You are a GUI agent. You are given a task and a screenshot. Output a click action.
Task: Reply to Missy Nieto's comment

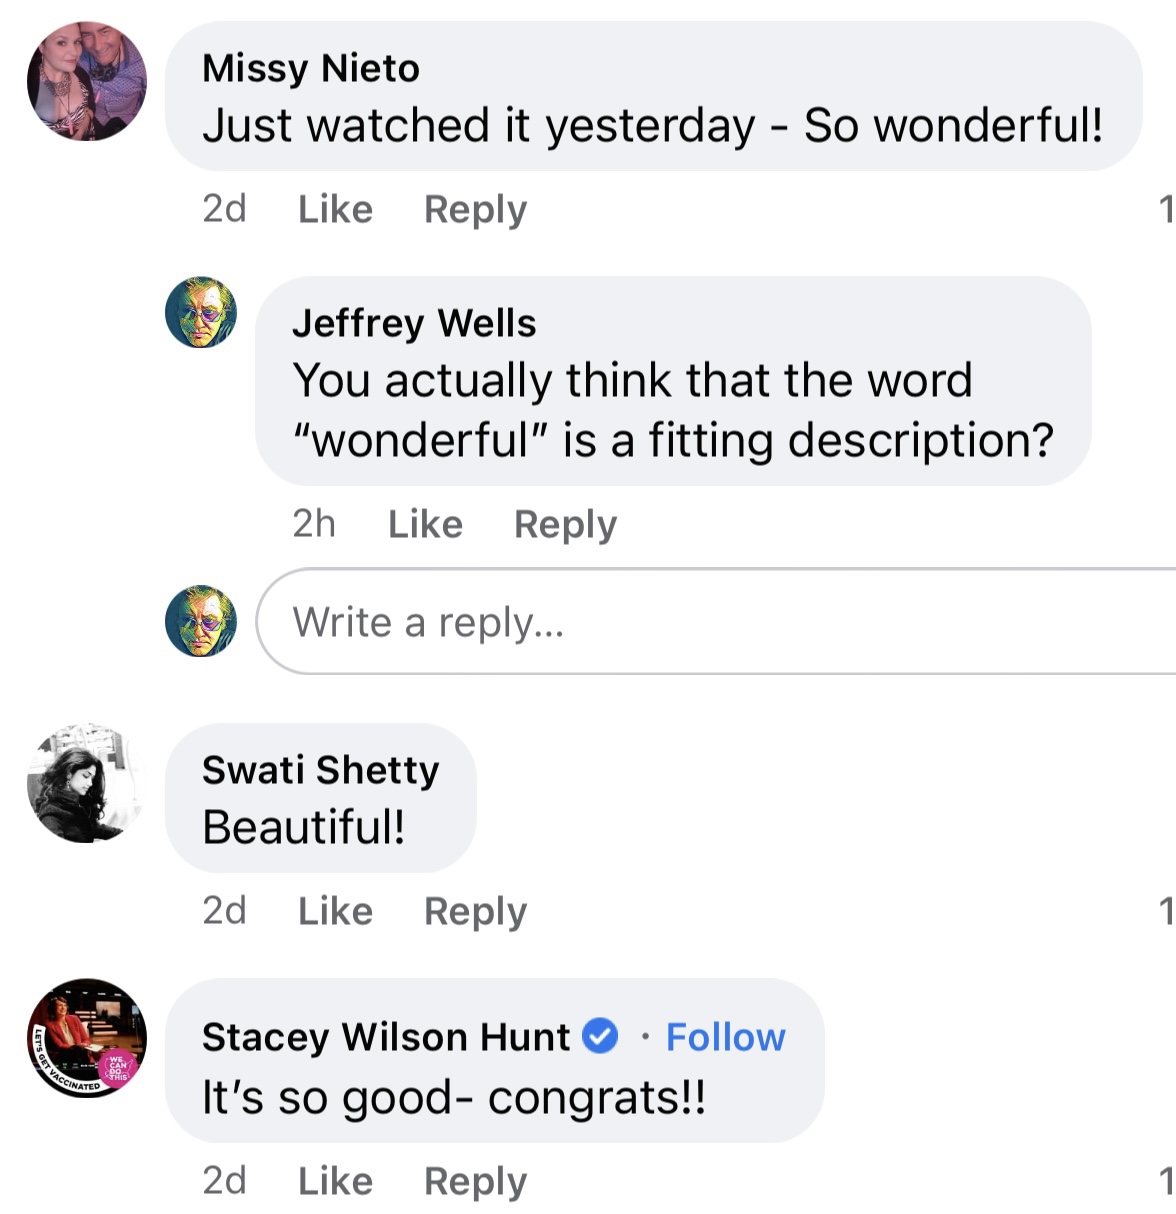click(x=475, y=209)
